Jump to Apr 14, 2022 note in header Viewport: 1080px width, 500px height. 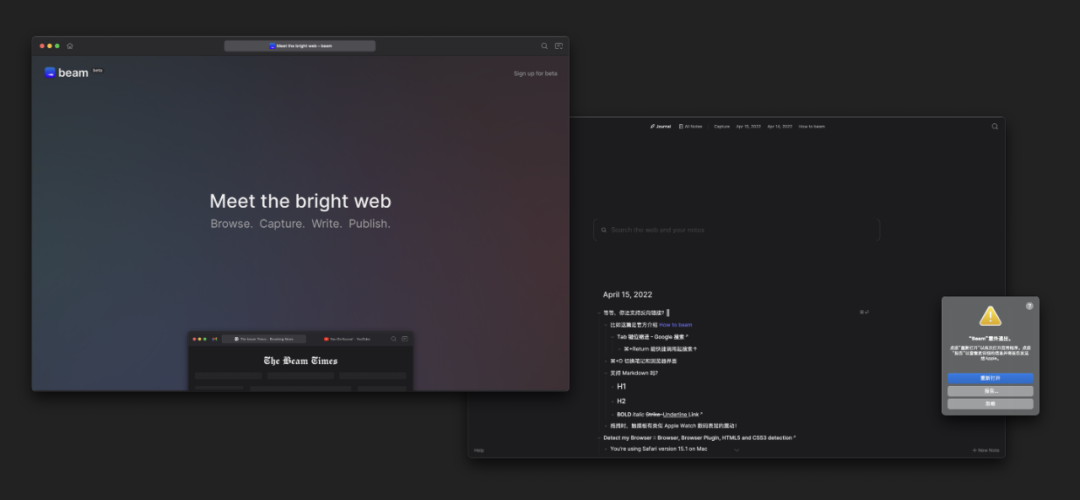pos(780,127)
